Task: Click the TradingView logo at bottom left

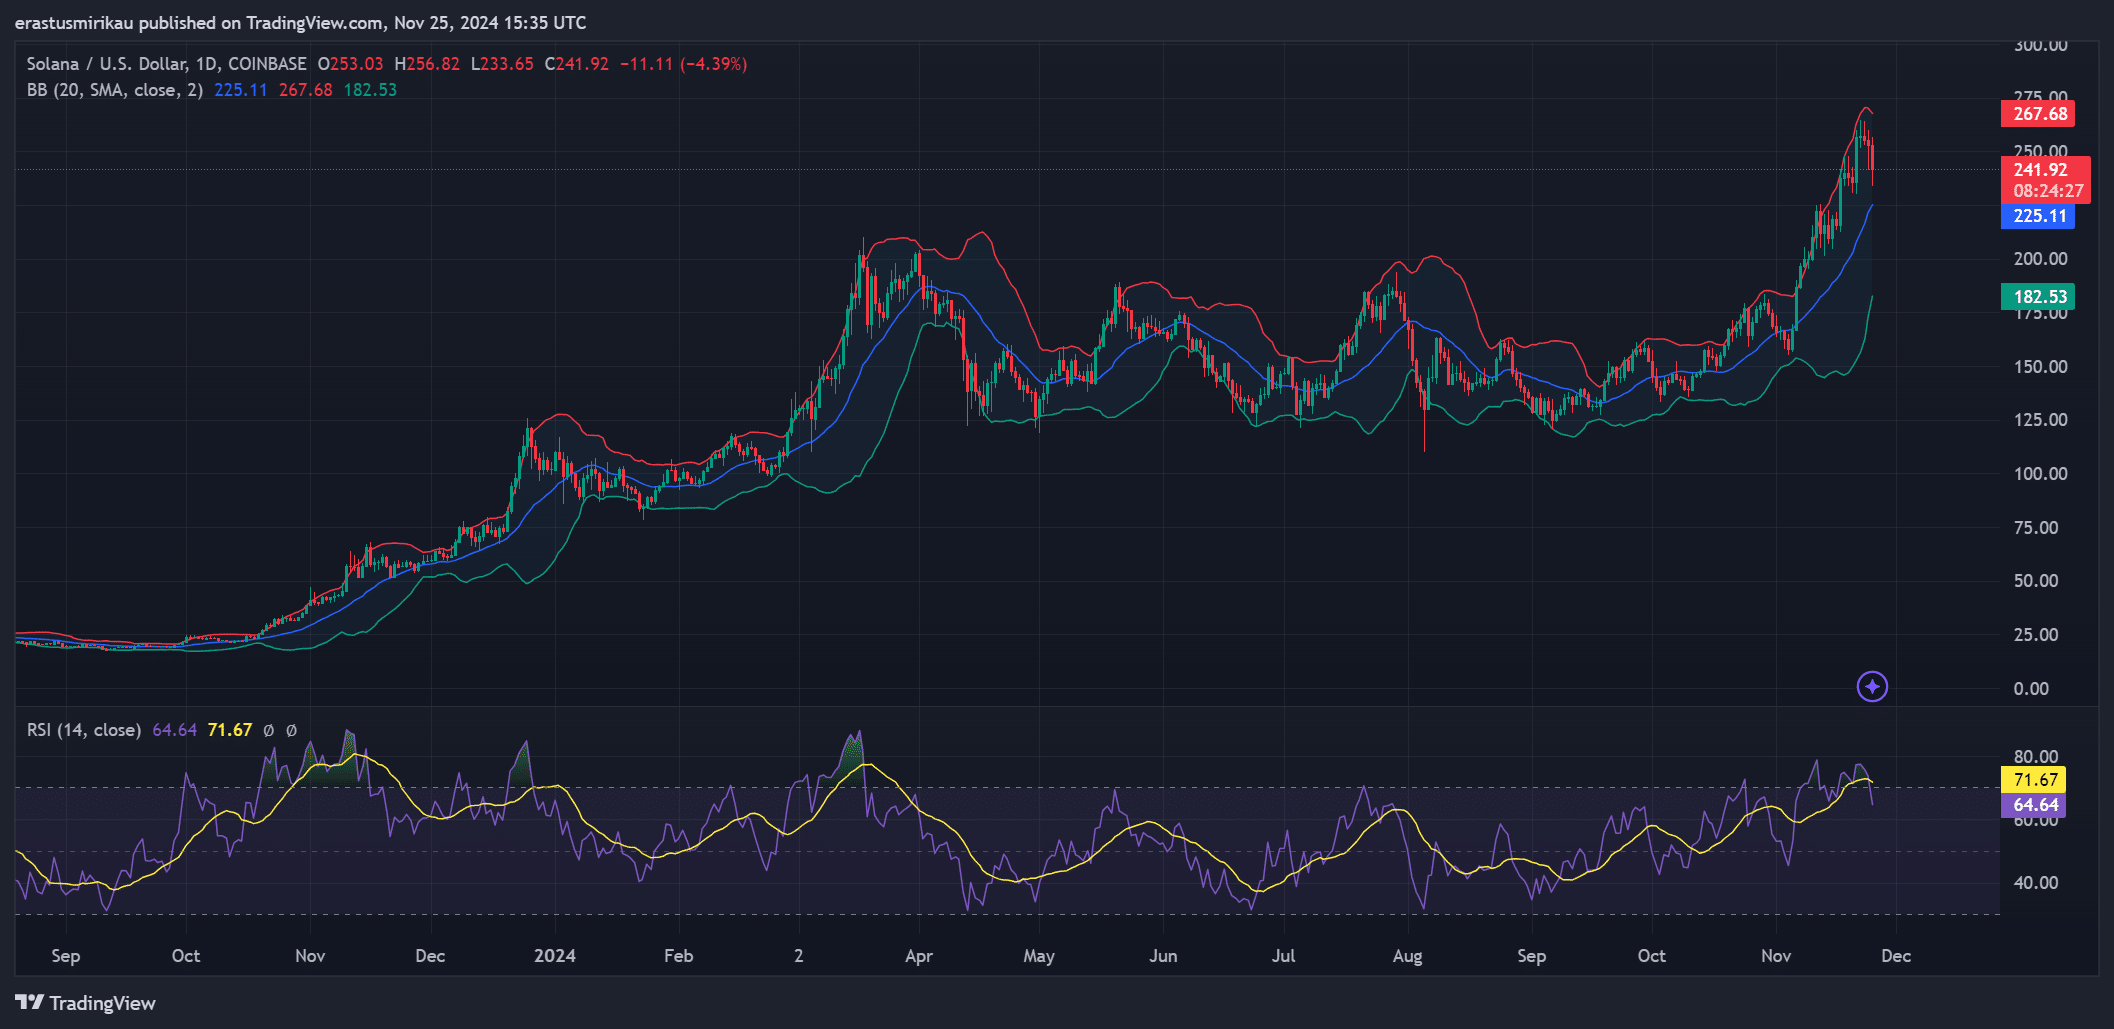Action: (85, 1003)
